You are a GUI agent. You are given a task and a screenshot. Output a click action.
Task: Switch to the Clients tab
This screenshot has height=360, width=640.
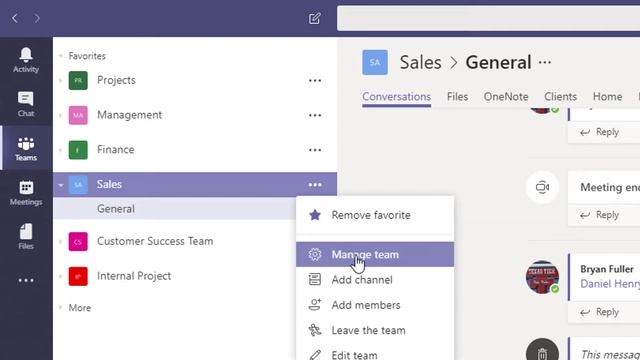point(560,97)
